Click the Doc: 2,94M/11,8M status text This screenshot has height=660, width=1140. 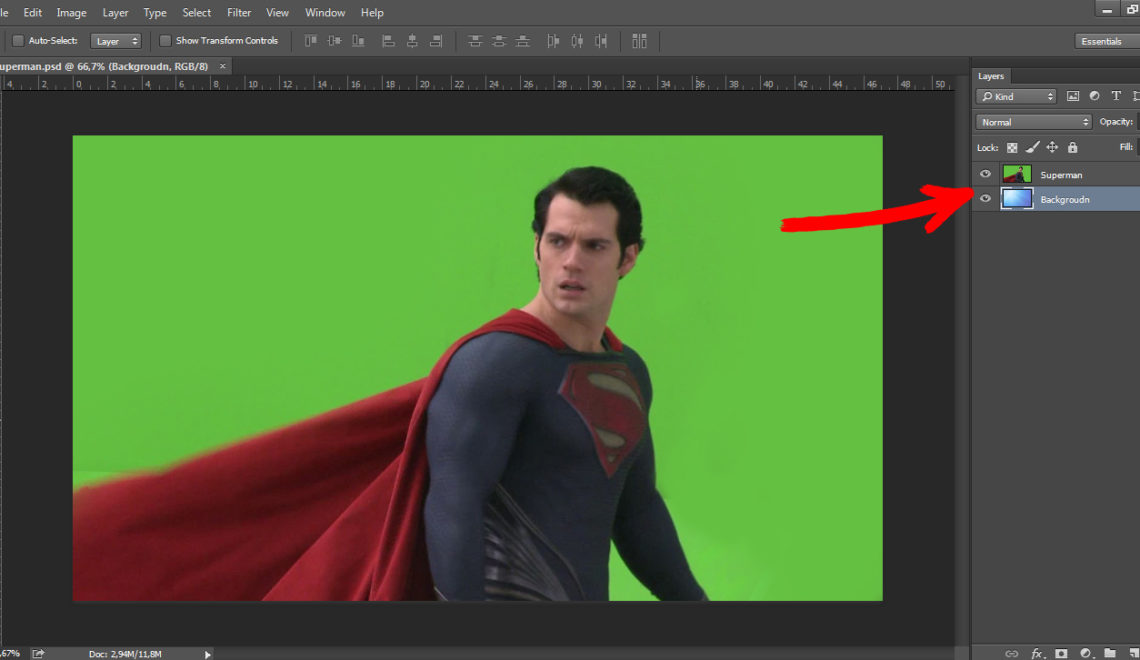tap(125, 654)
